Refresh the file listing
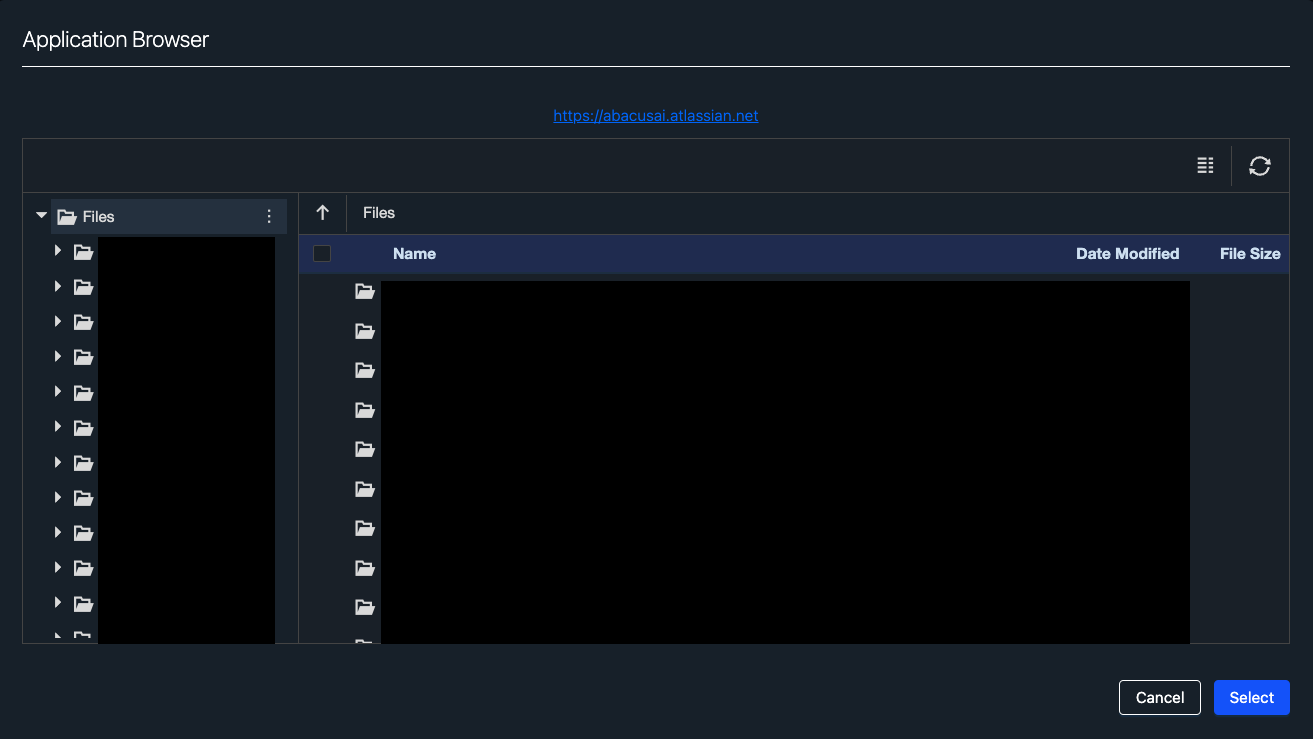The height and width of the screenshot is (739, 1313). [x=1259, y=165]
